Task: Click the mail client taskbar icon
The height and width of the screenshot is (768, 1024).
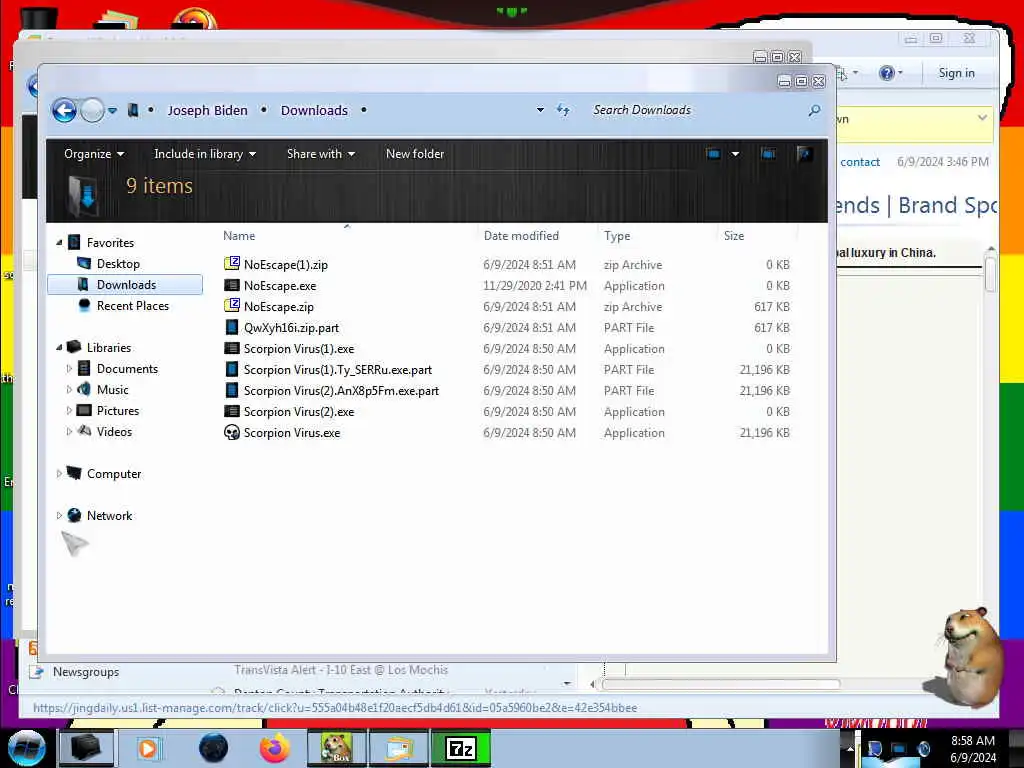Action: [399, 748]
